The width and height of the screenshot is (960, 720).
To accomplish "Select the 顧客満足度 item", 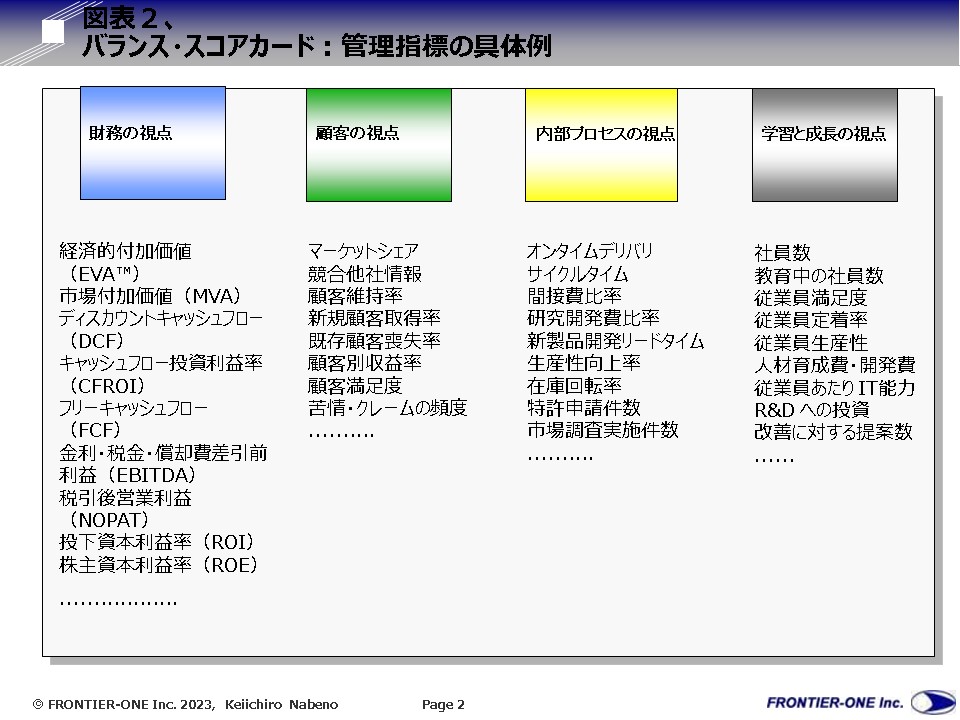I will (355, 385).
